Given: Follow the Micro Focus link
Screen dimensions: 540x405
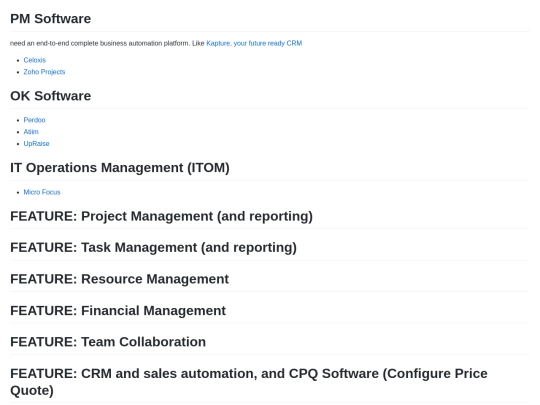Looking at the screenshot, I should pyautogui.click(x=42, y=192).
